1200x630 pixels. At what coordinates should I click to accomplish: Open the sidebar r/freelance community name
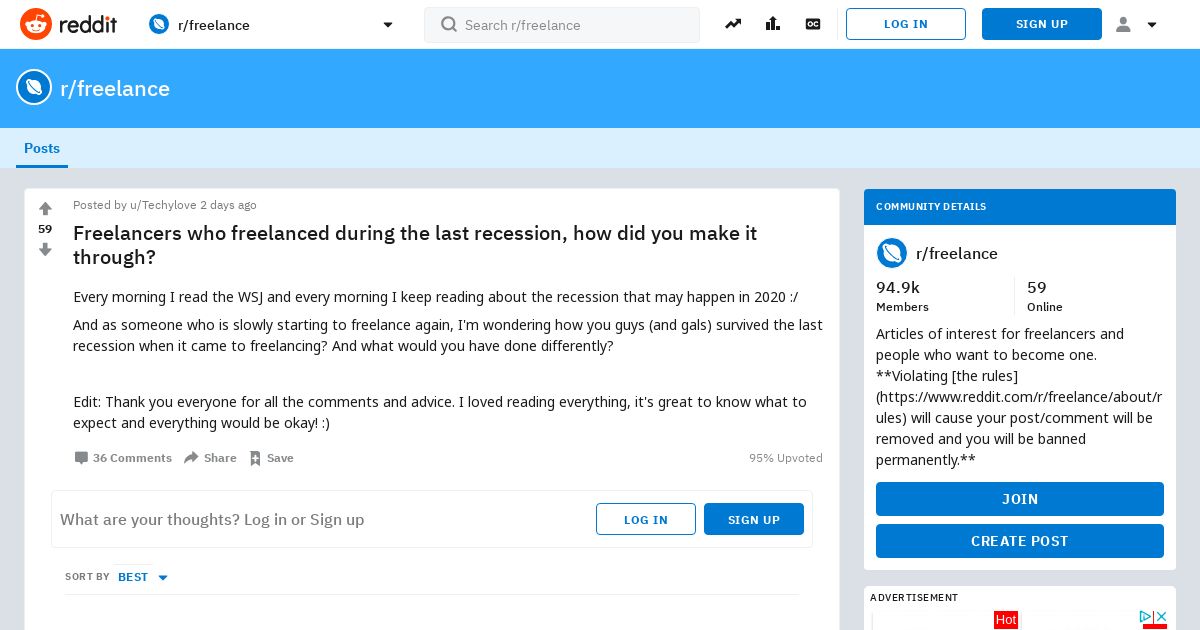point(957,253)
